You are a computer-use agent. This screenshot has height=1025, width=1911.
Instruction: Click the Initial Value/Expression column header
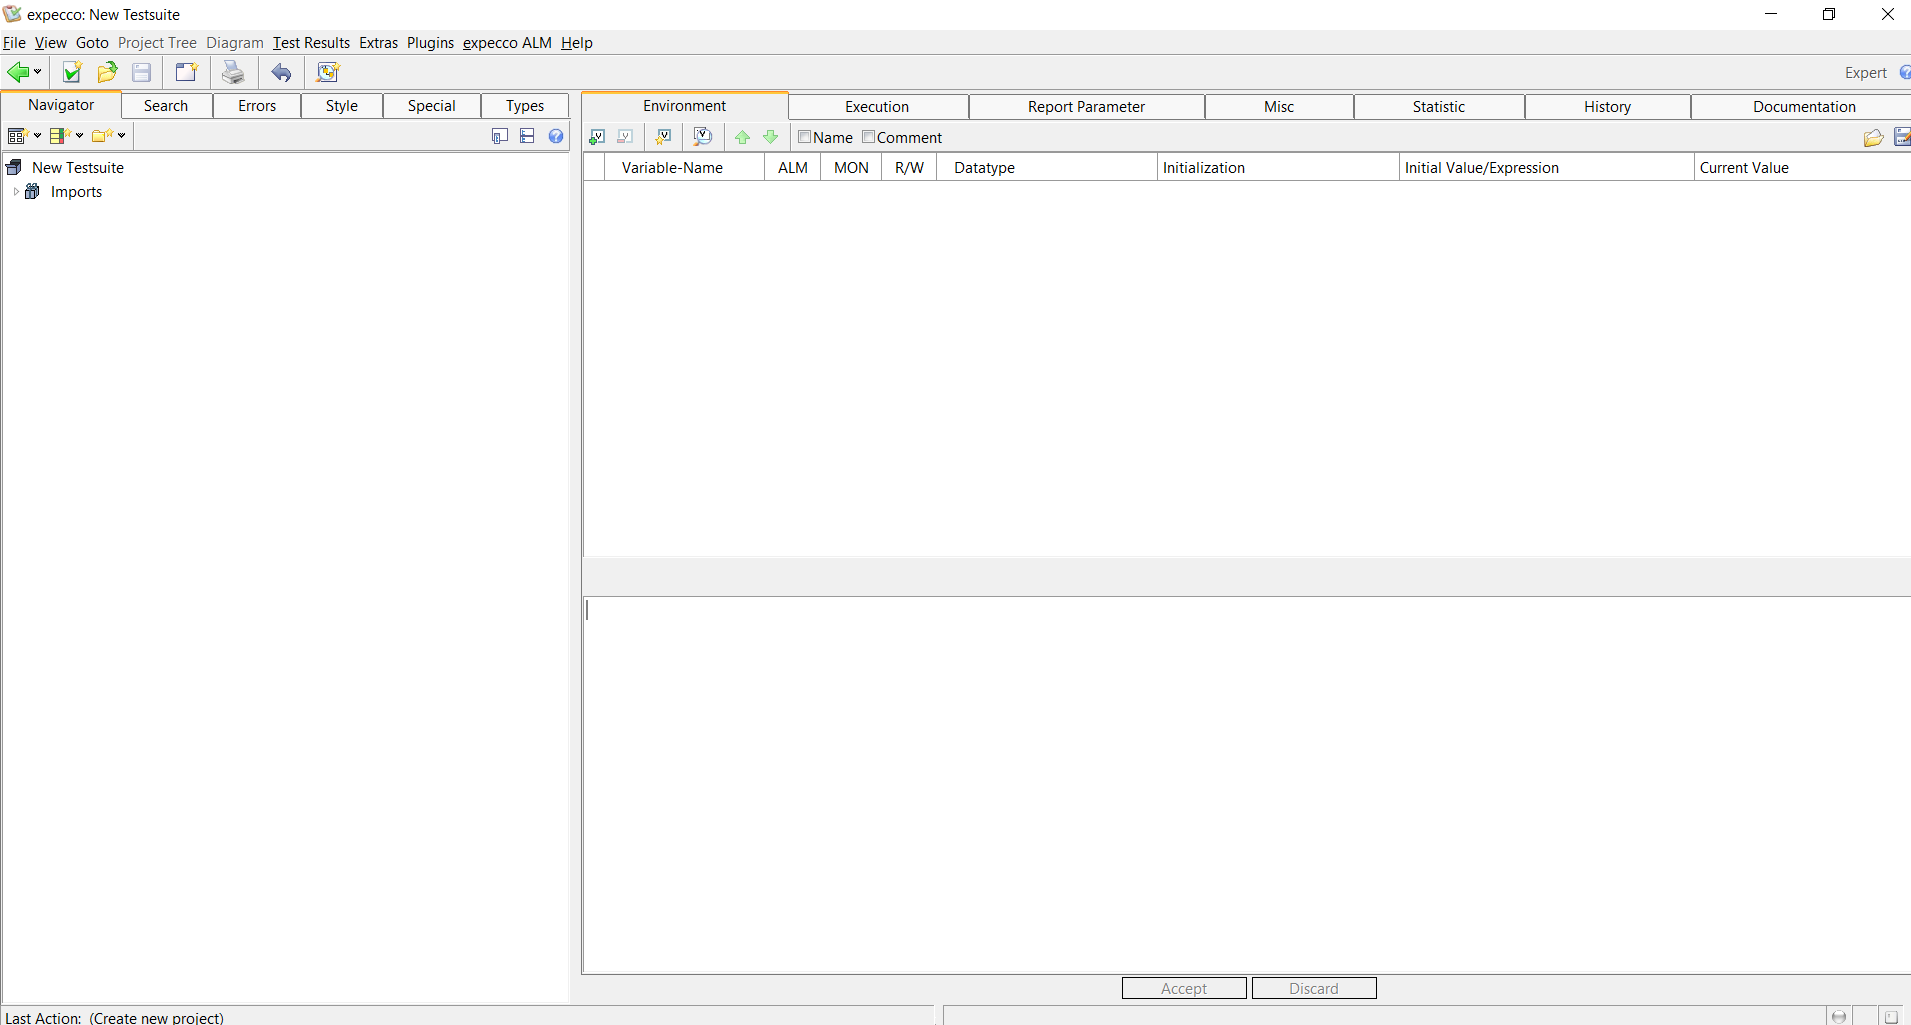pos(1547,168)
